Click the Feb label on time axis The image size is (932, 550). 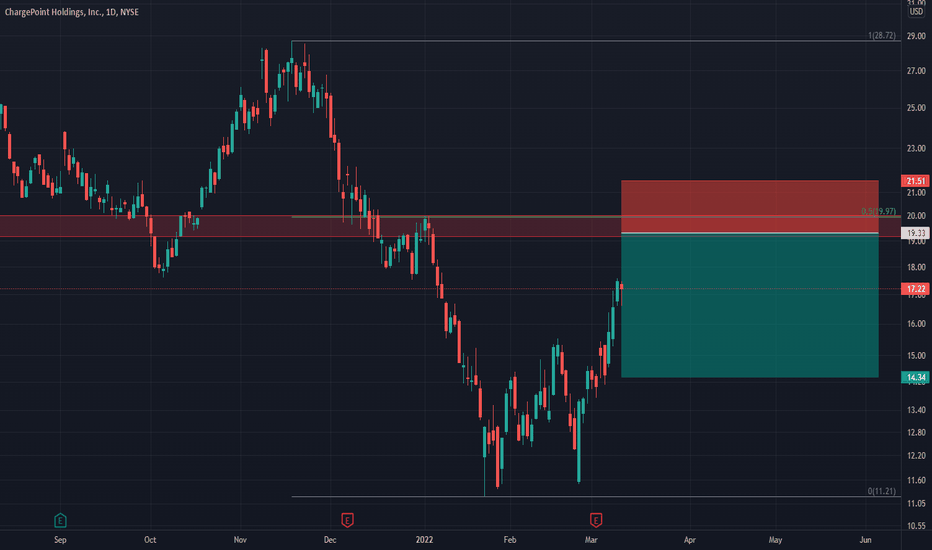point(509,540)
